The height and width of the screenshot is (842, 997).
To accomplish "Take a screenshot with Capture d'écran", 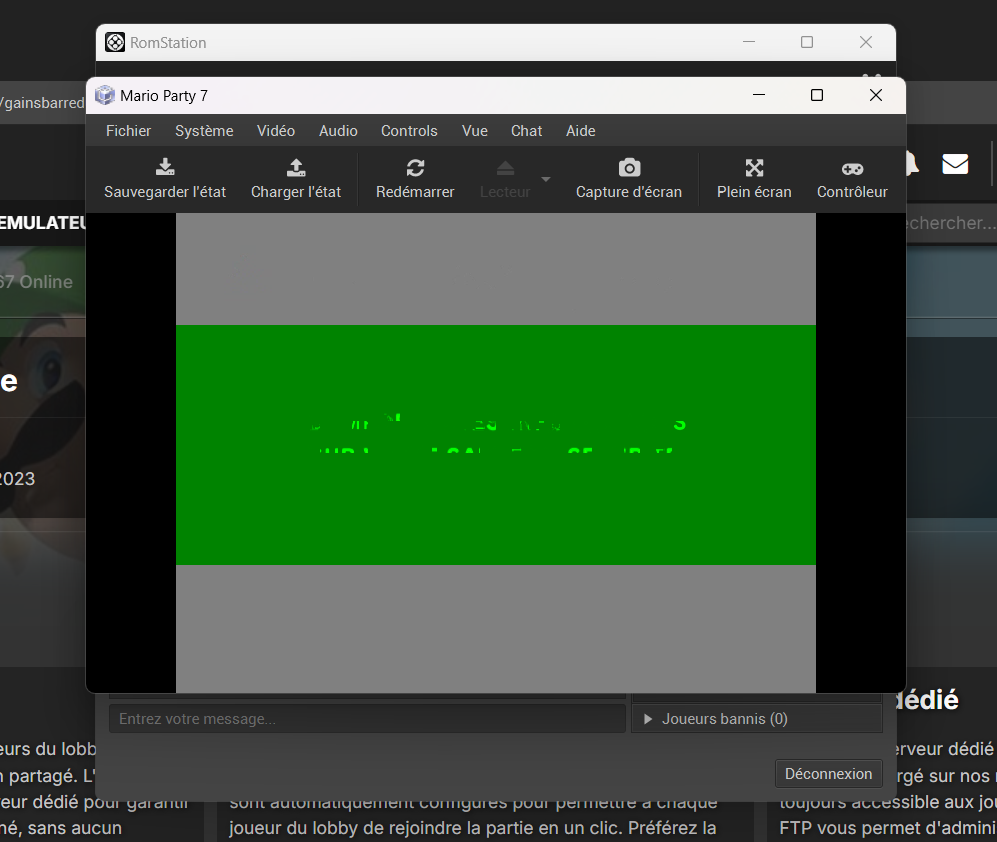I will [629, 168].
